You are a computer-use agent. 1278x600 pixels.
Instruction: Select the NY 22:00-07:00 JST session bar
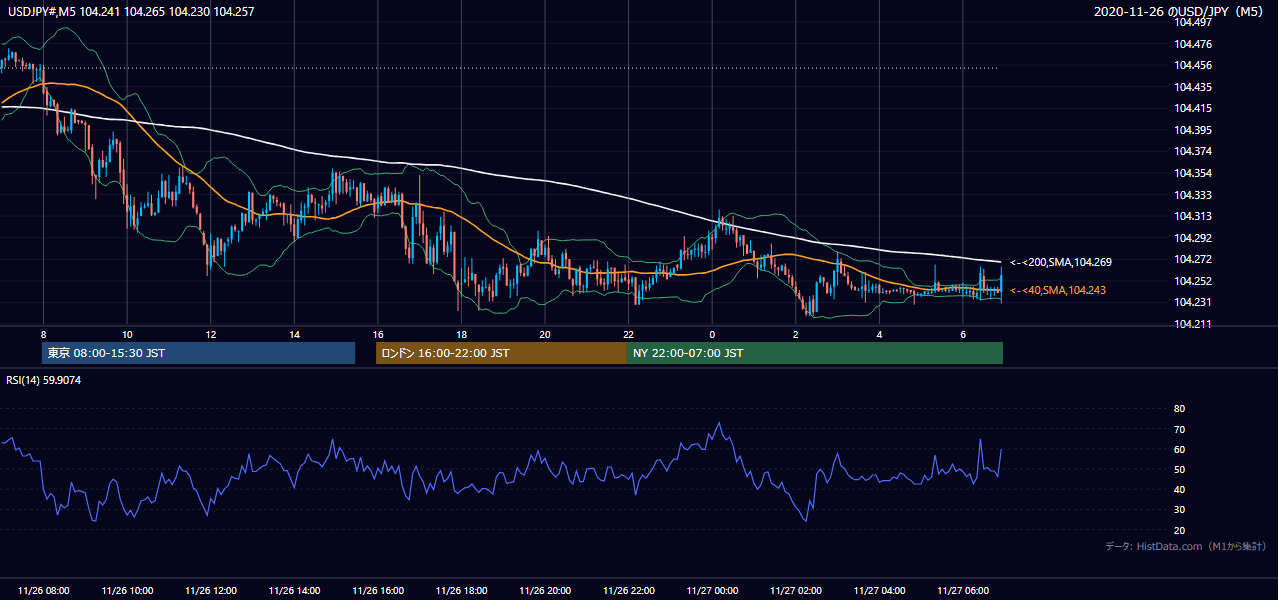click(x=815, y=353)
